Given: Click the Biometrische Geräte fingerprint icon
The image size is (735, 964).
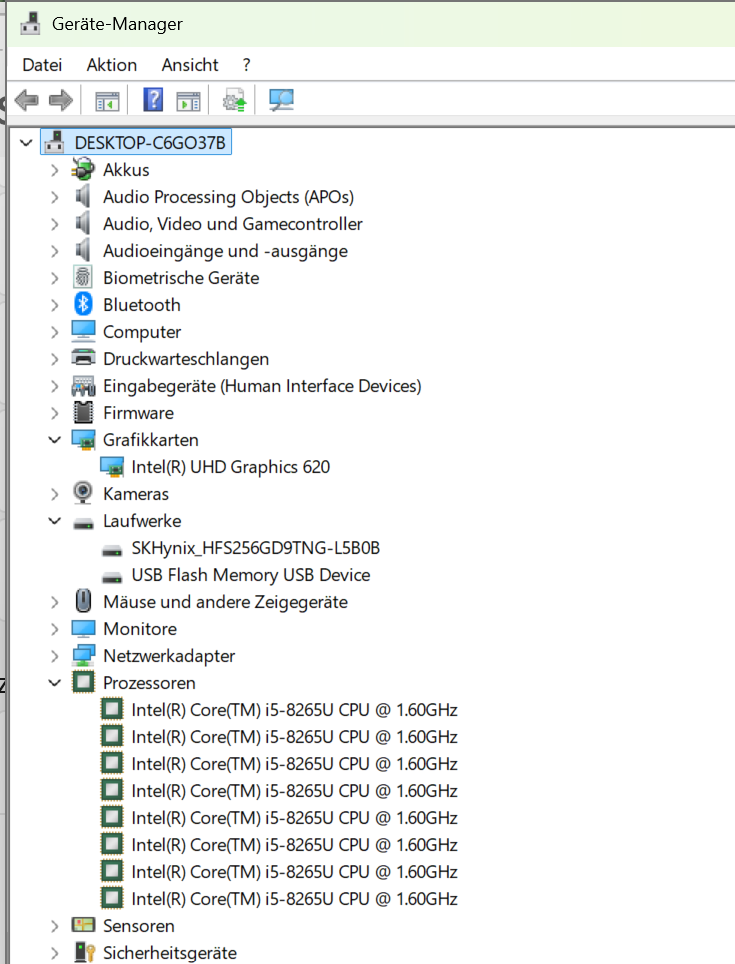Looking at the screenshot, I should coord(83,277).
